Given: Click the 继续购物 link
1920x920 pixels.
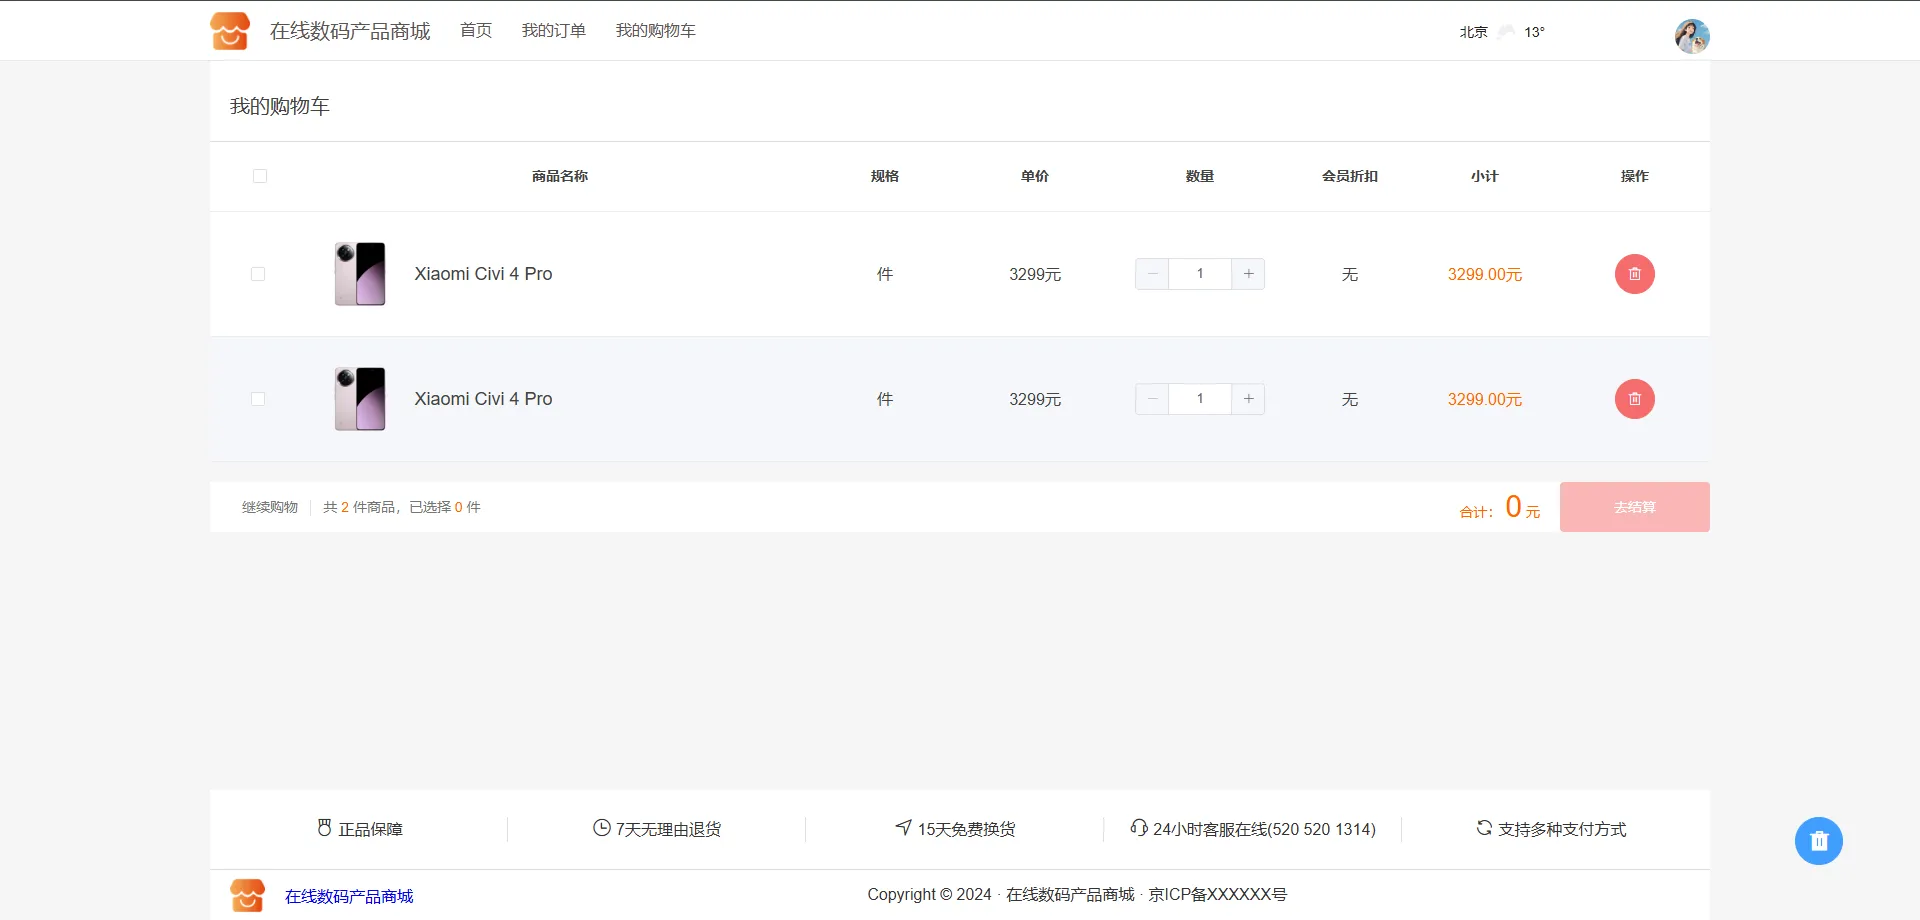Looking at the screenshot, I should tap(270, 507).
